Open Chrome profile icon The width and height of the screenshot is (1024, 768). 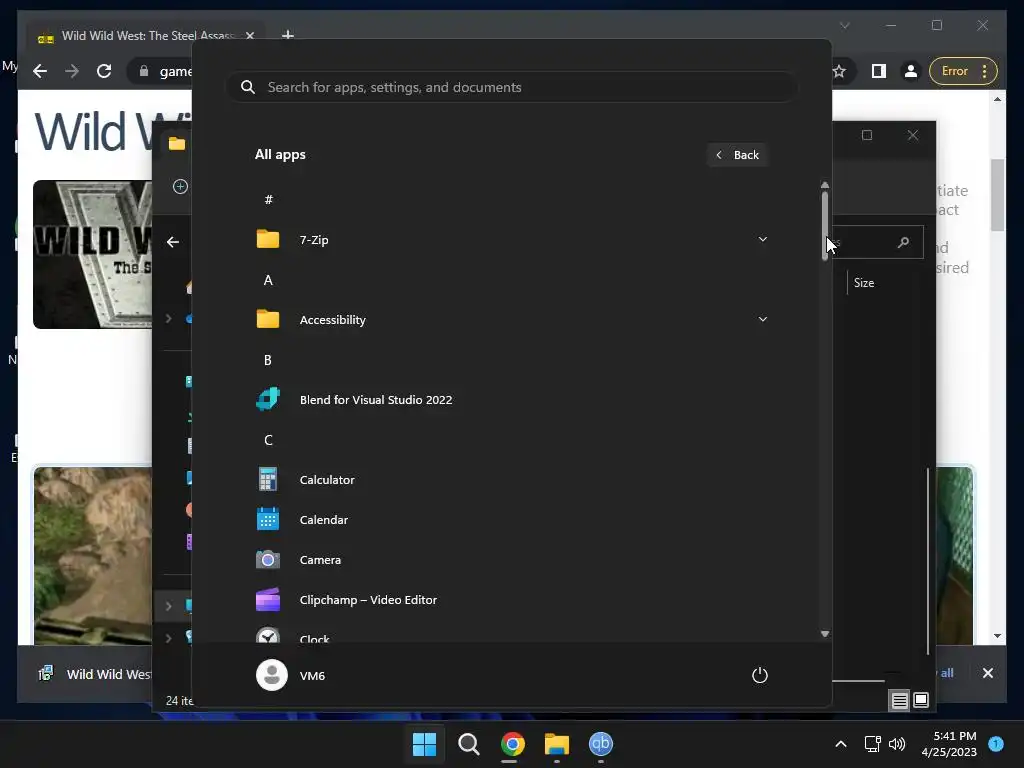pyautogui.click(x=910, y=71)
